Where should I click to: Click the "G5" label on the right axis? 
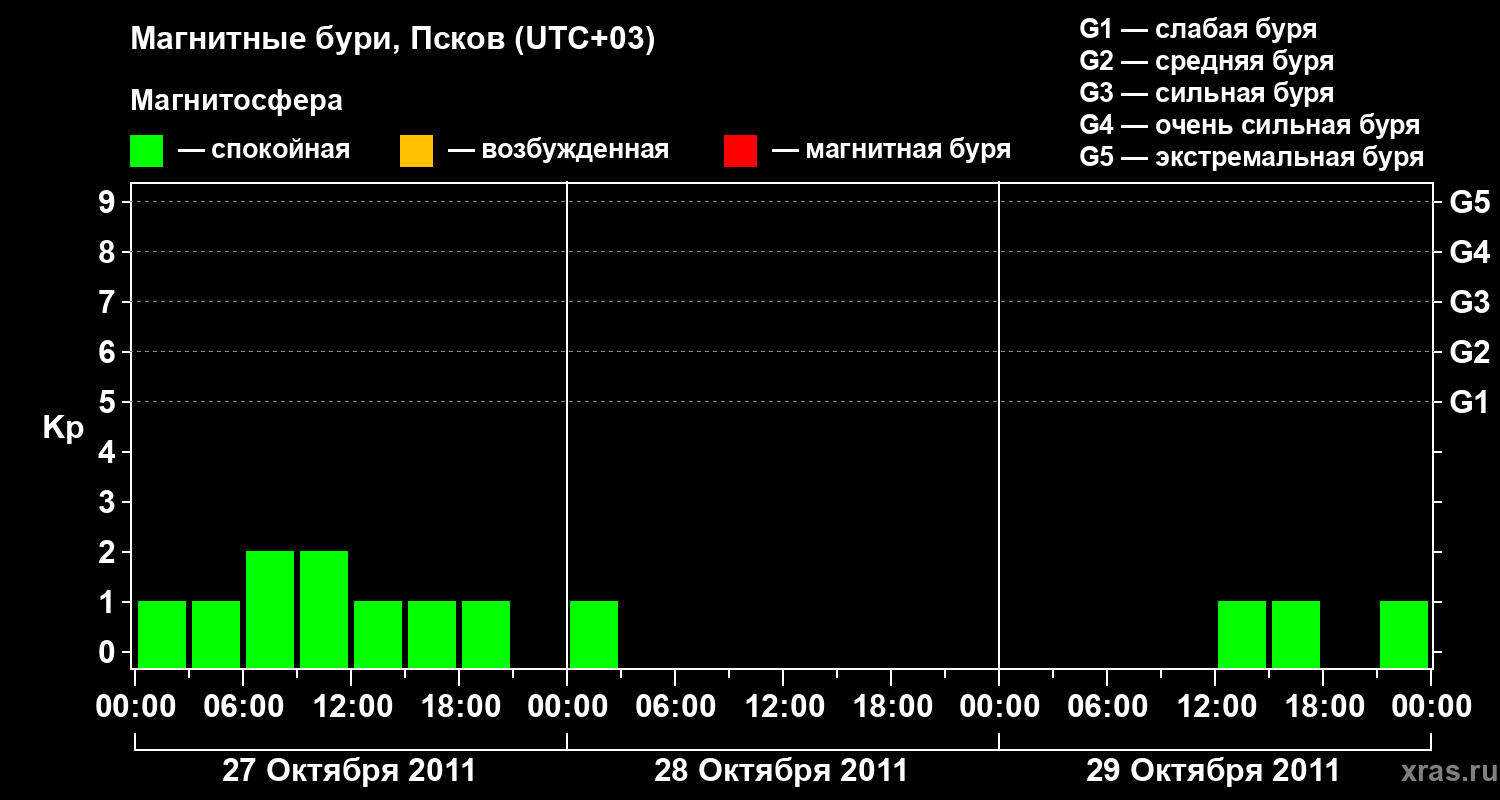point(1469,202)
